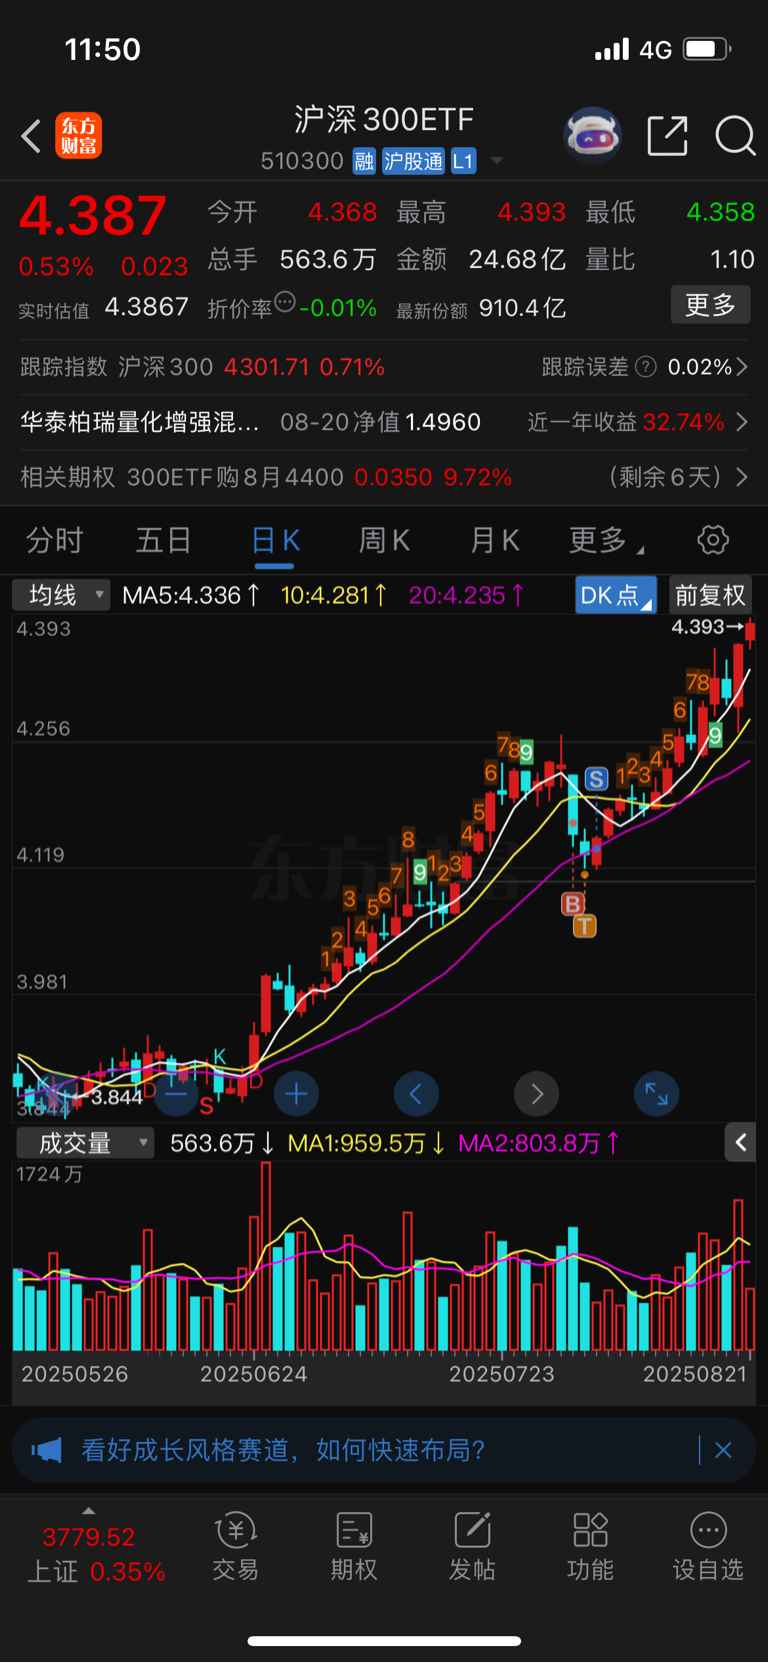
Task: Switch to the 分时 tab
Action: (54, 541)
